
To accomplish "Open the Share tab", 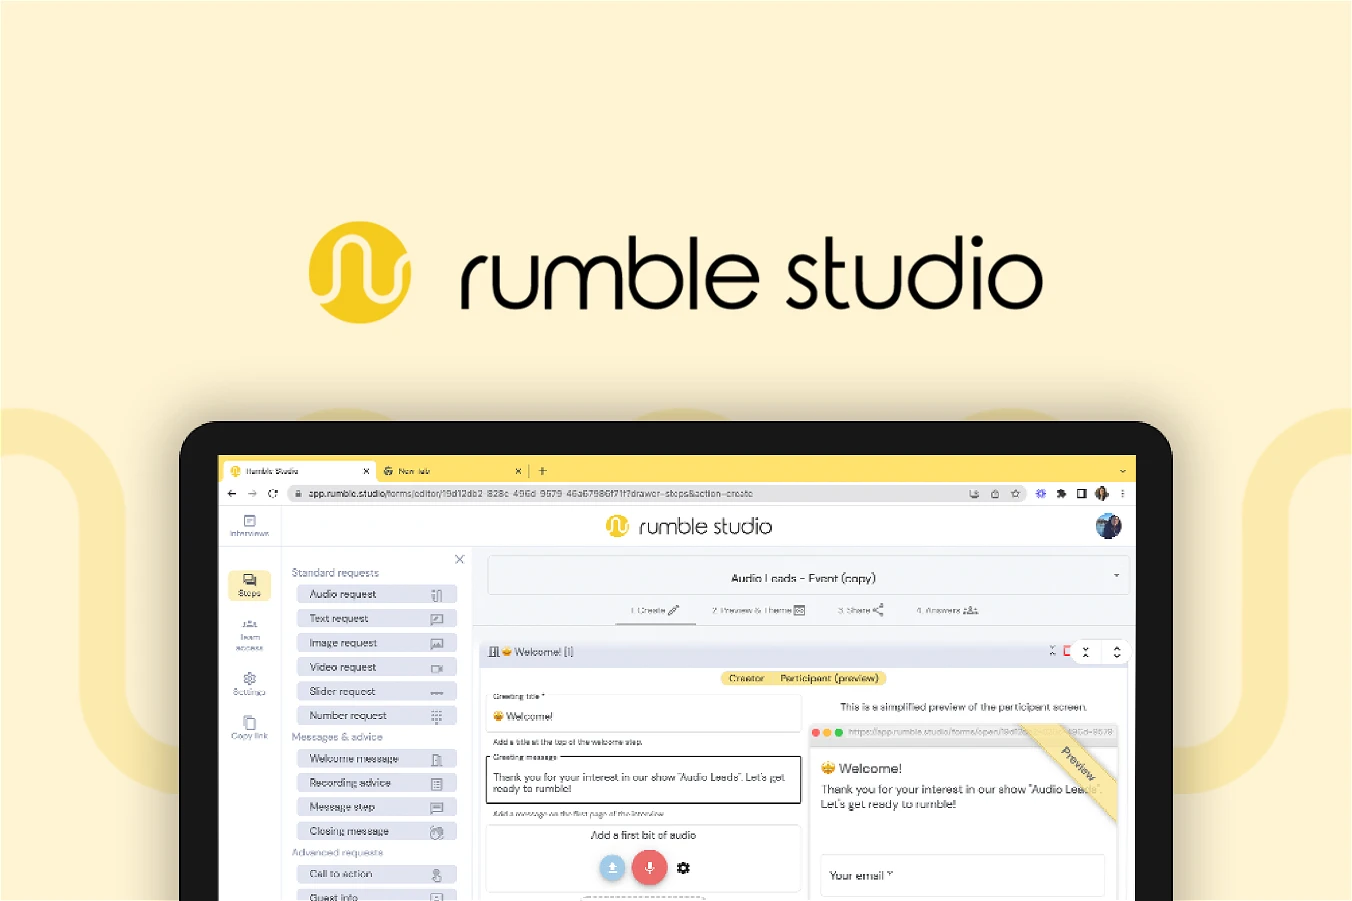I will (860, 610).
